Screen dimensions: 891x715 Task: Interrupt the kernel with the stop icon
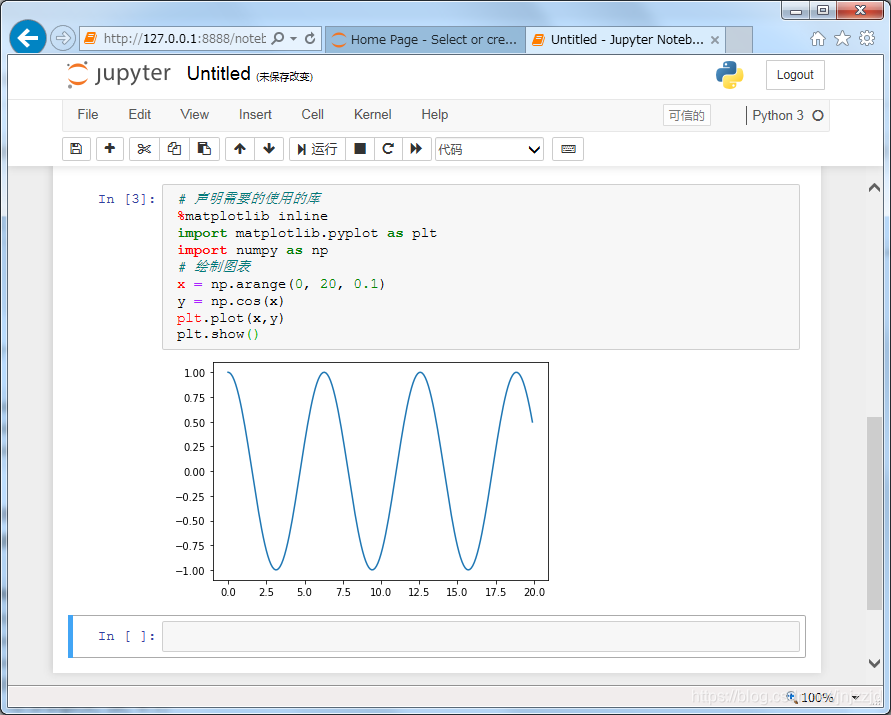click(360, 148)
